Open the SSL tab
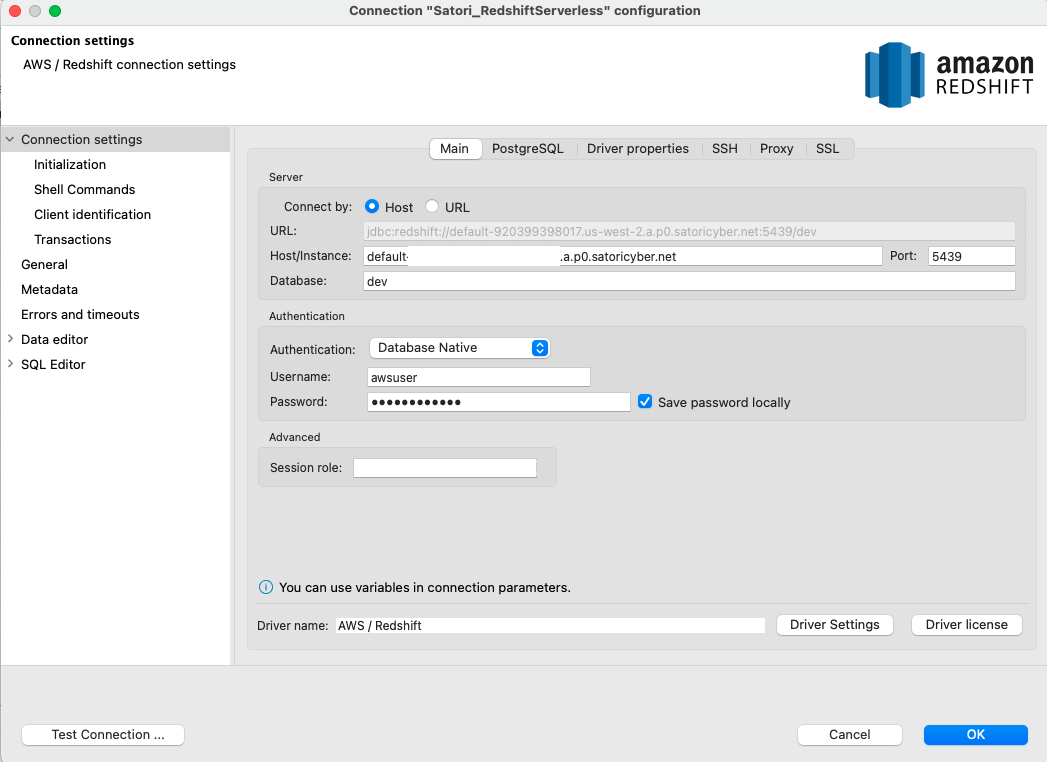 tap(827, 148)
